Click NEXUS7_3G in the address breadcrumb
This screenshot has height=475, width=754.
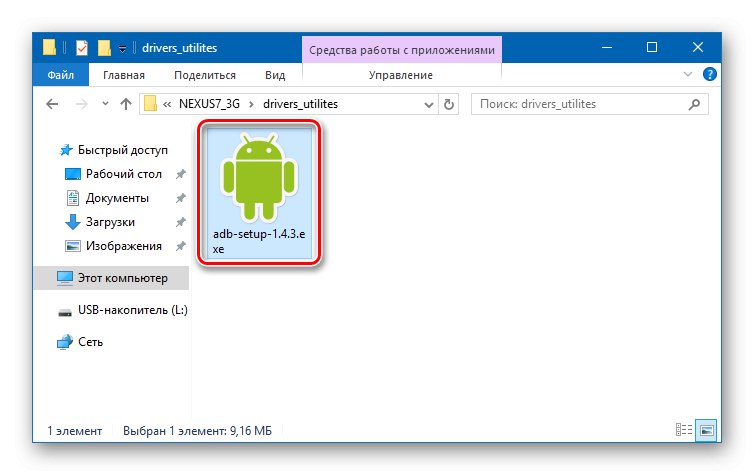209,104
